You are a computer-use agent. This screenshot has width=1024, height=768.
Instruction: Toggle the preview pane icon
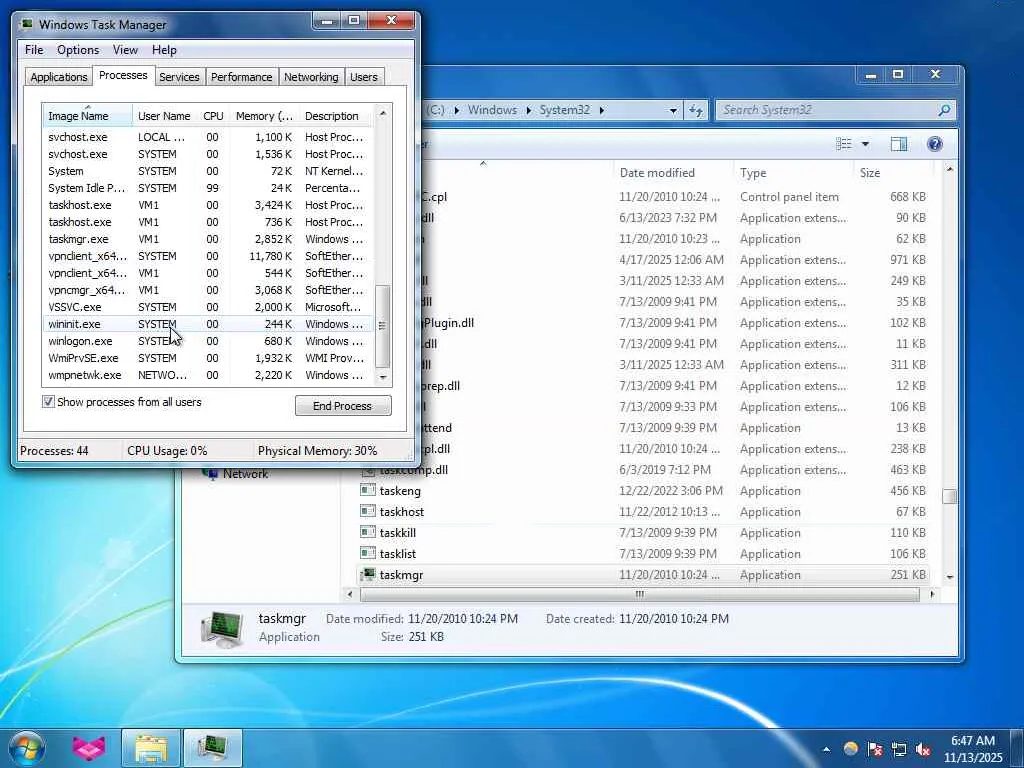899,144
